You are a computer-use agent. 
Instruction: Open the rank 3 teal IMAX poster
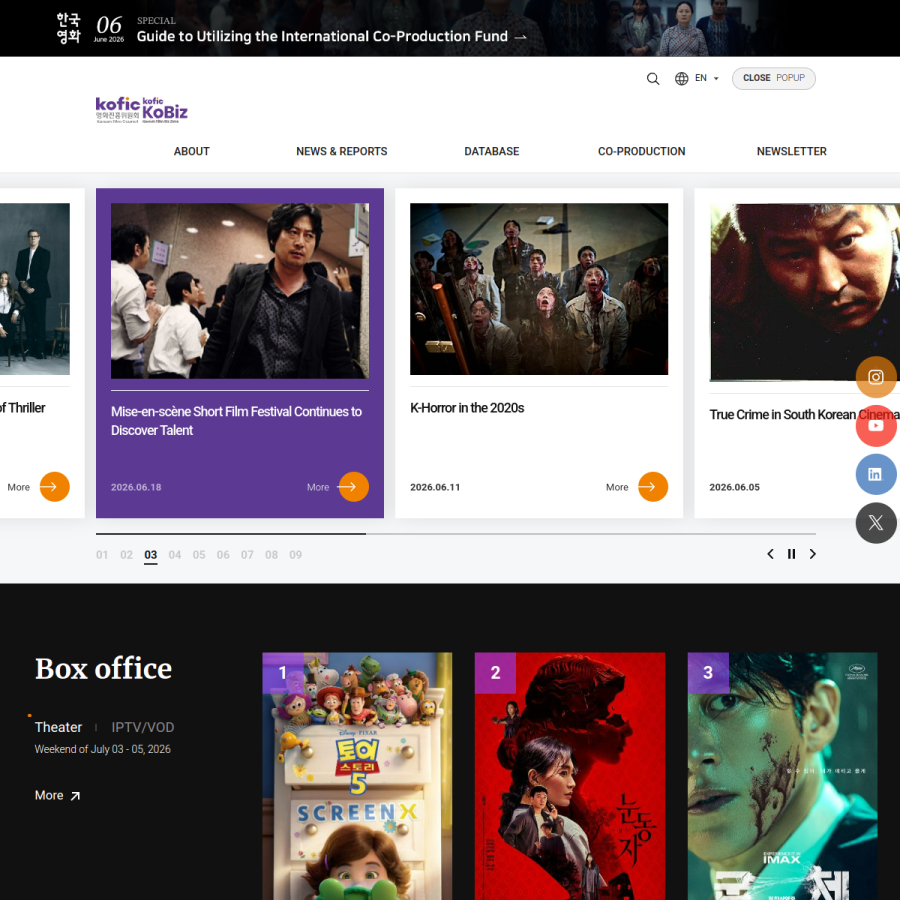point(782,776)
